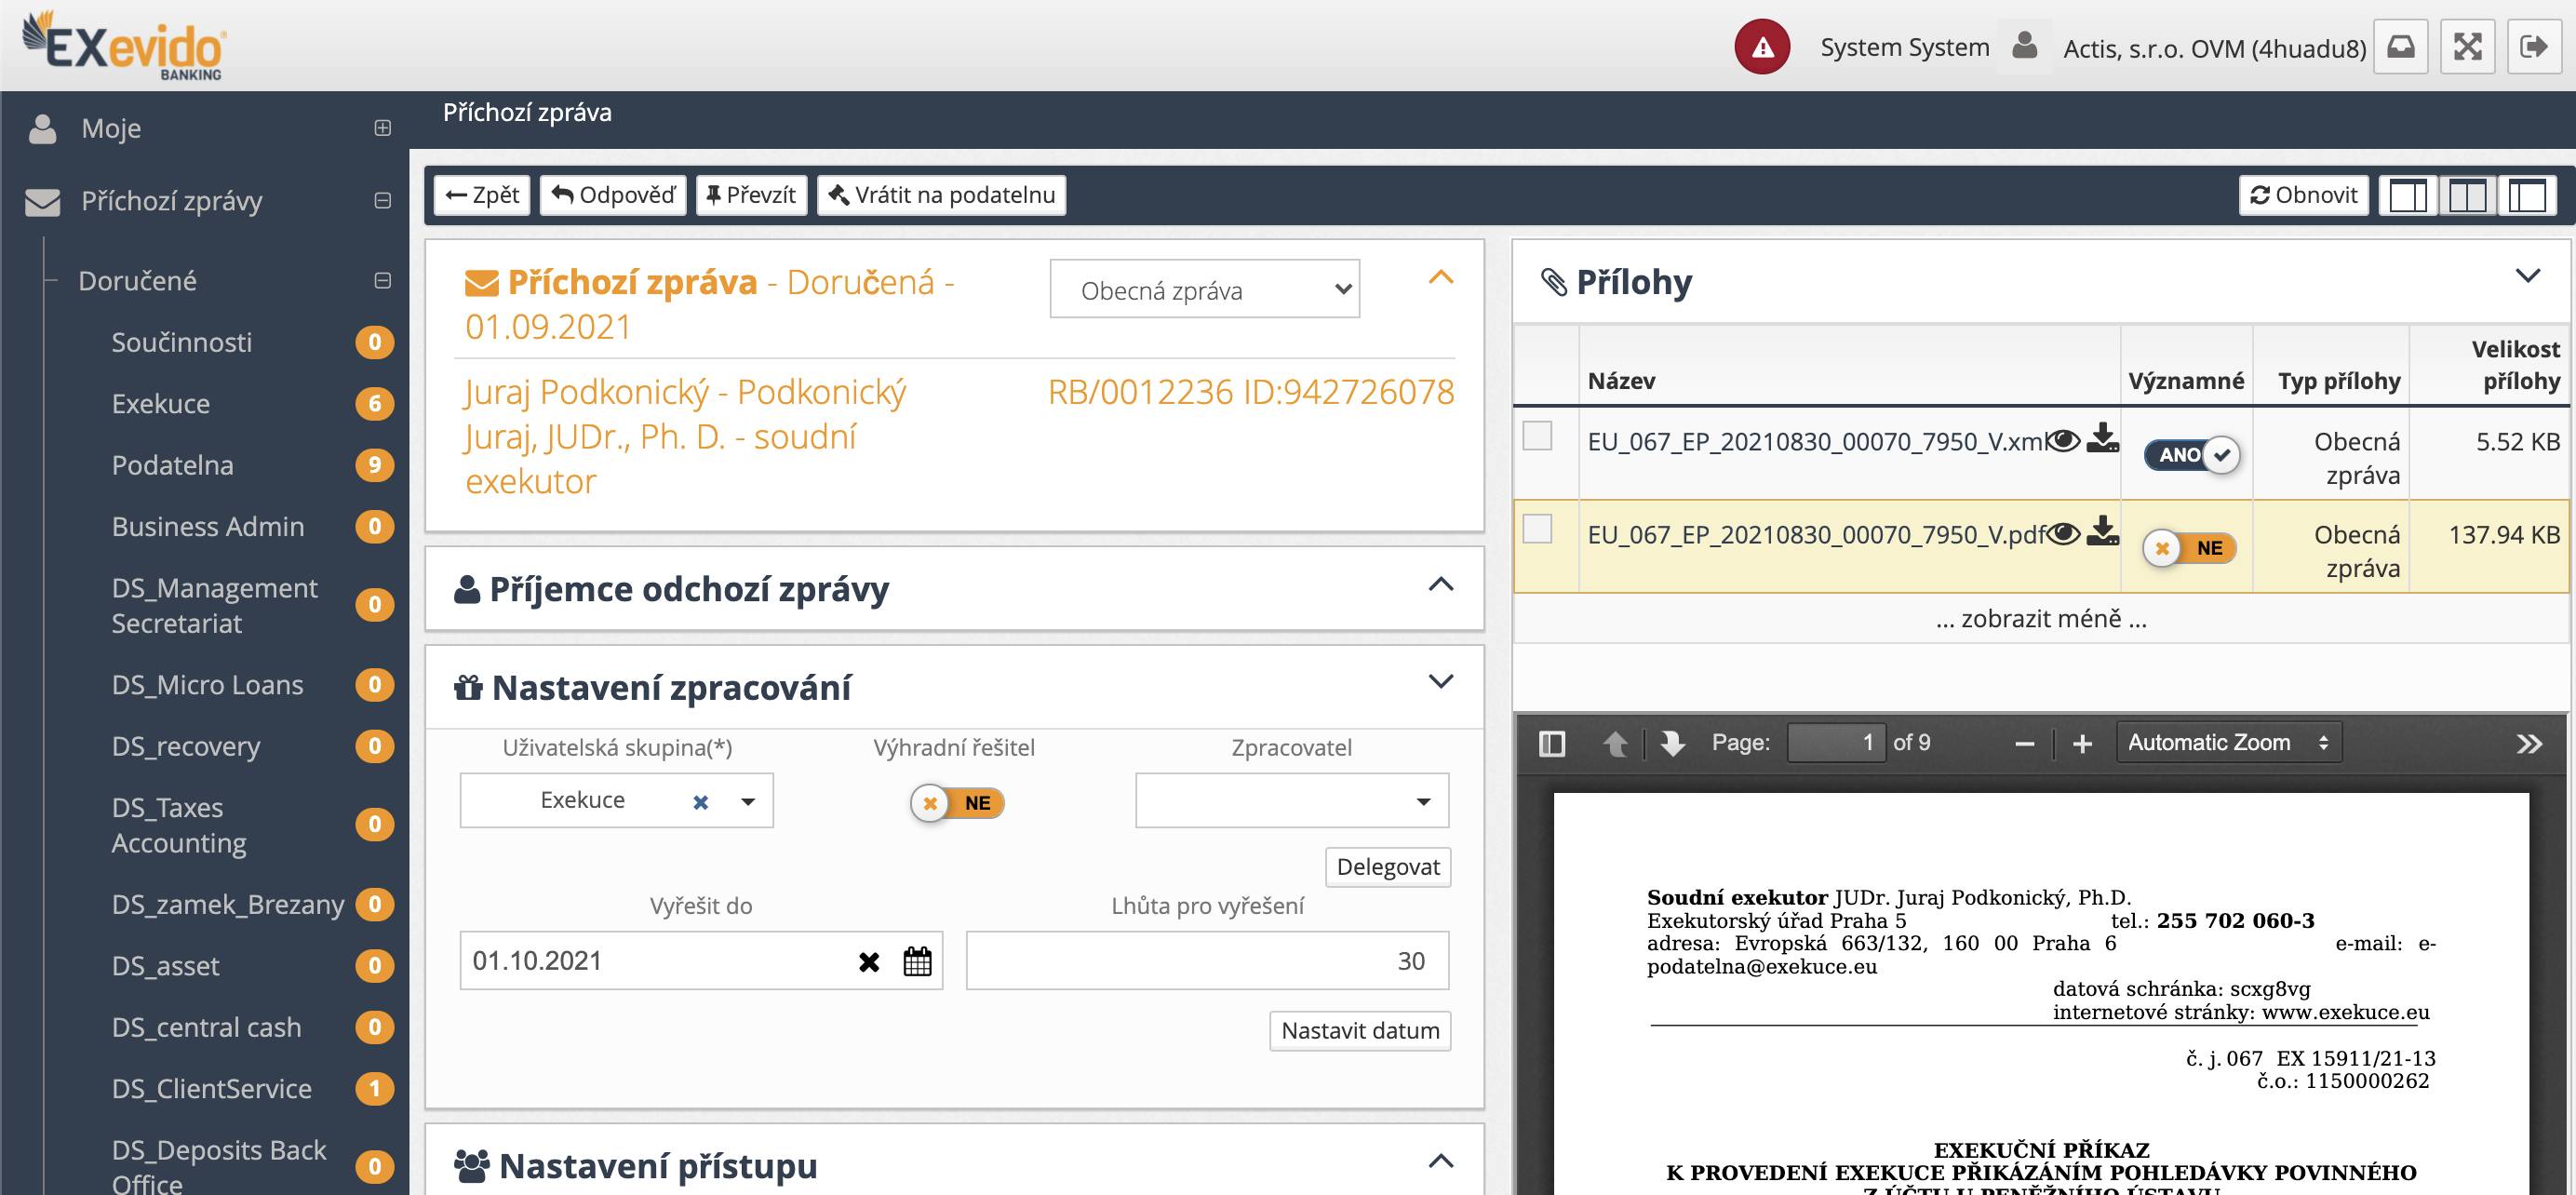2576x1195 pixels.
Task: Click the Lhůta pro vyřešení field
Action: [x=1207, y=961]
